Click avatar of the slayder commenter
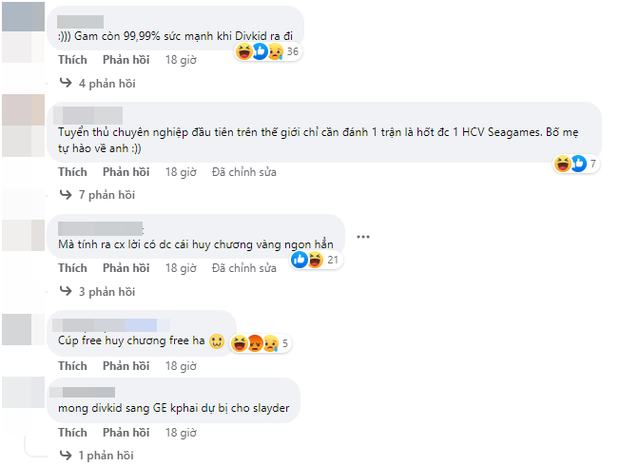This screenshot has width=640, height=466. [x=23, y=393]
